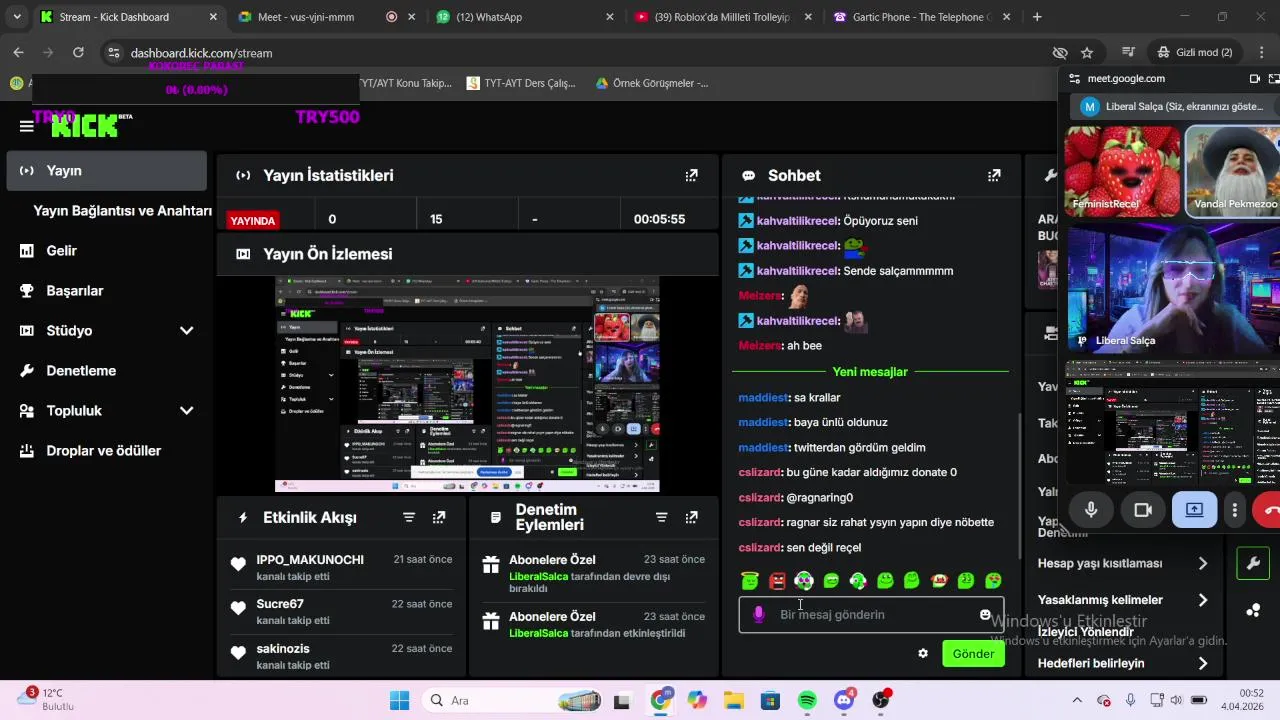This screenshot has width=1280, height=720.
Task: Expand Yasaklanmış kelimeler option
Action: (1202, 600)
